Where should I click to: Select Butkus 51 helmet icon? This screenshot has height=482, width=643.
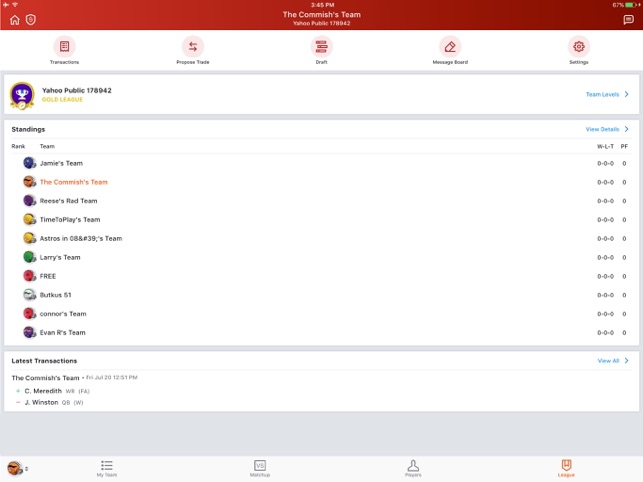click(x=30, y=295)
